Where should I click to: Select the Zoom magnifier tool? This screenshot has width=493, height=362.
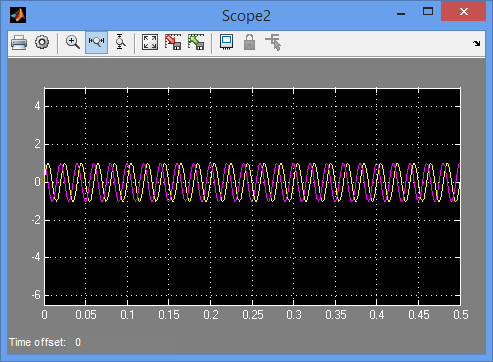pos(72,43)
